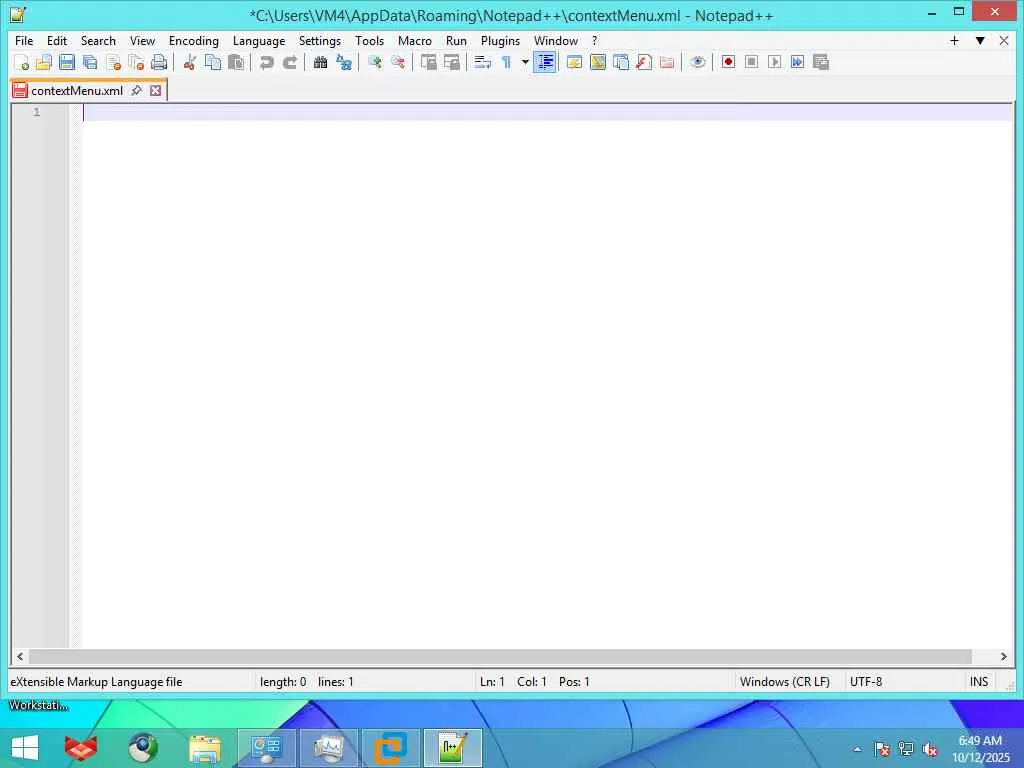Image resolution: width=1024 pixels, height=768 pixels.
Task: Select the contextMenu.xml tab
Action: point(76,91)
